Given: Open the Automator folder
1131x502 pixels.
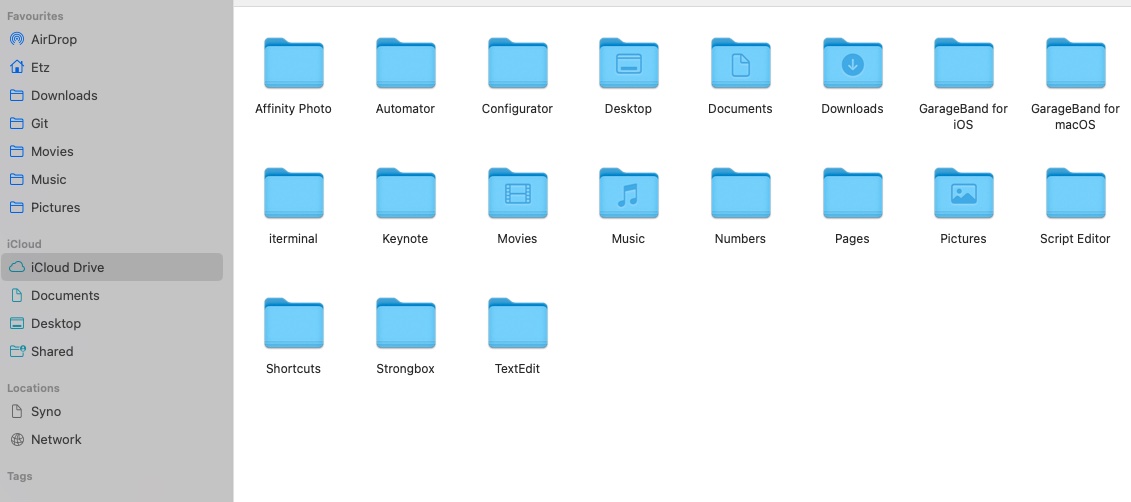Looking at the screenshot, I should [405, 63].
